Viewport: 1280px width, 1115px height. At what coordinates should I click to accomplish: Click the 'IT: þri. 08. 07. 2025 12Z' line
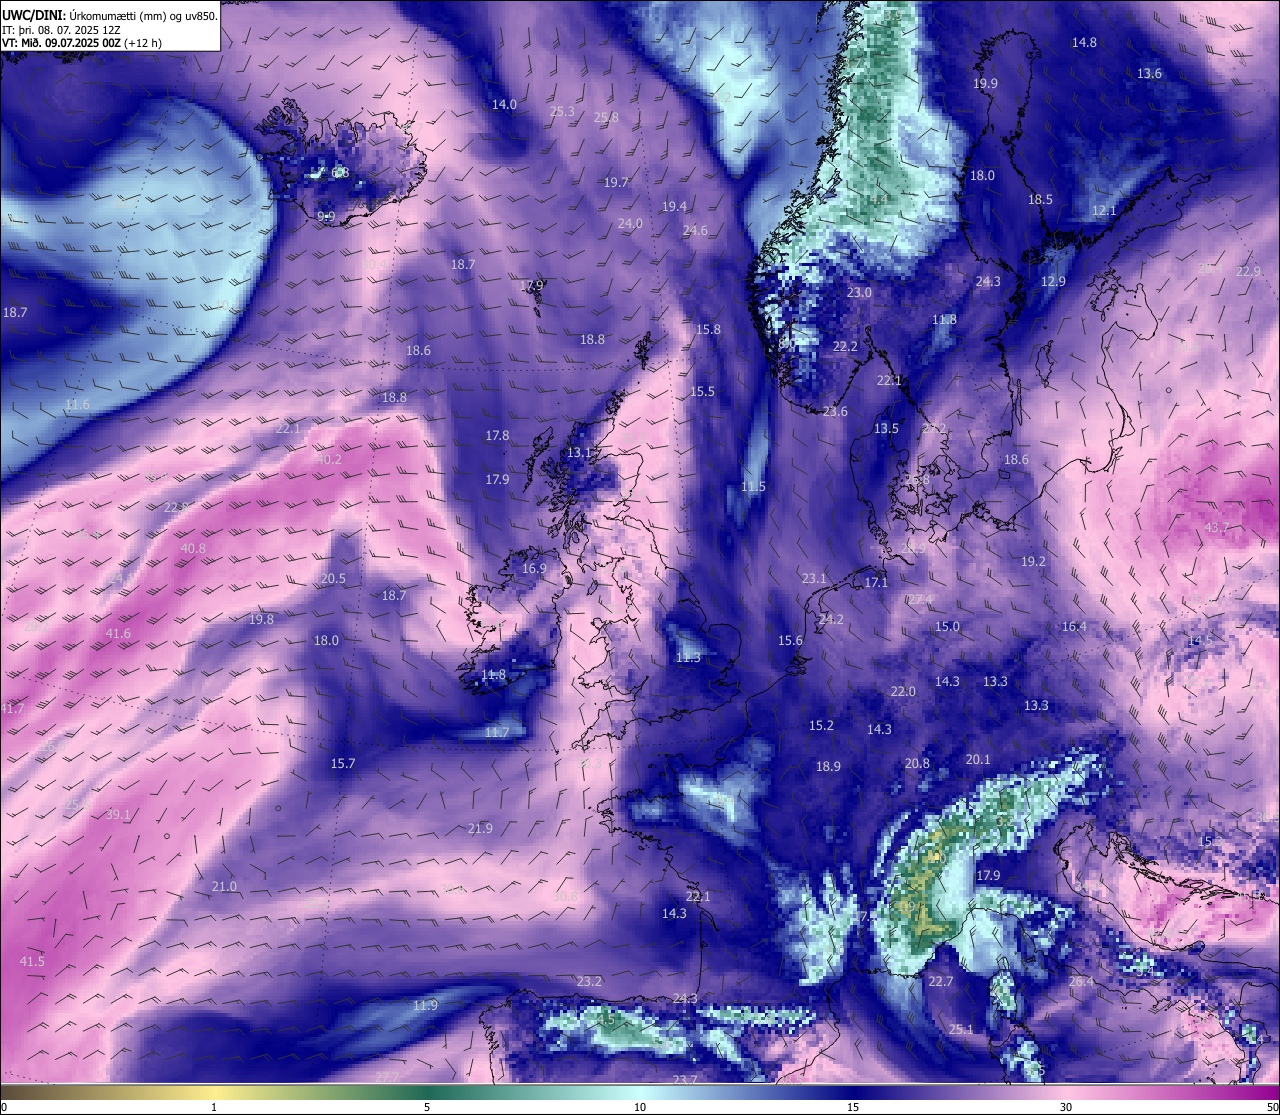click(62, 29)
